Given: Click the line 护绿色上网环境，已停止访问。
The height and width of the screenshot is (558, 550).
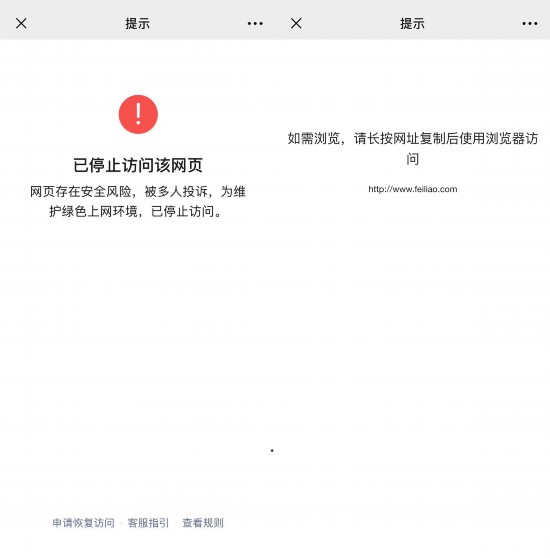Looking at the screenshot, I should 135,211.
